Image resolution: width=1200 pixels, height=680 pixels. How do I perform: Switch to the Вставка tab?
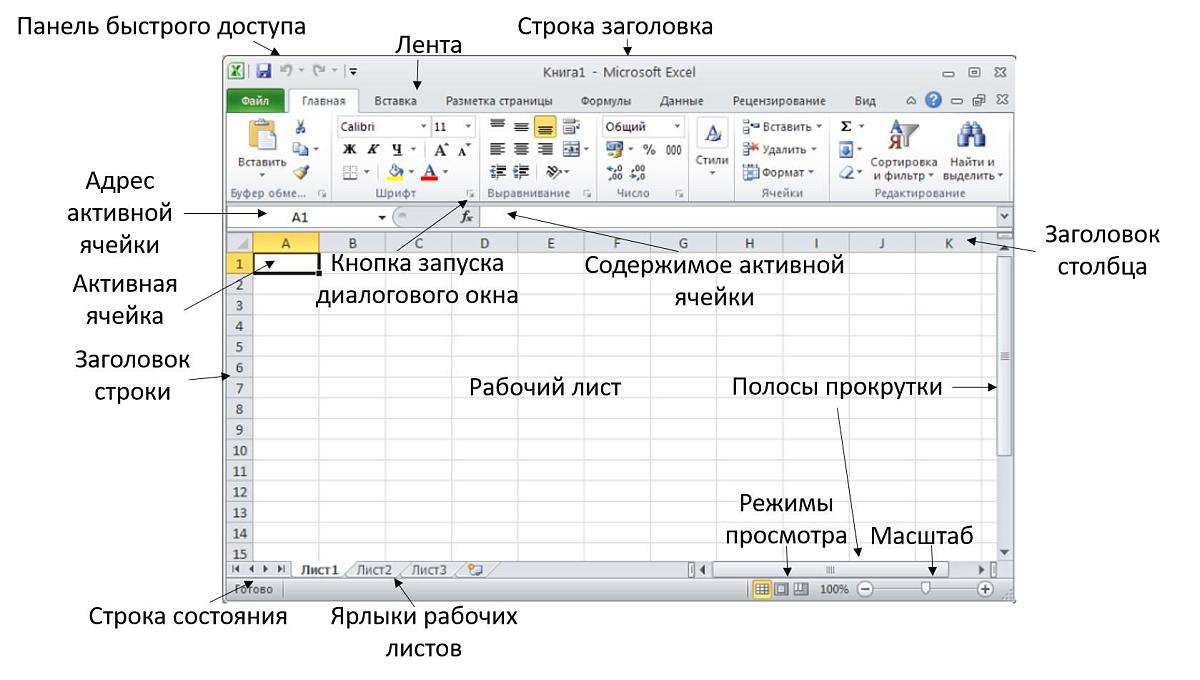point(395,101)
